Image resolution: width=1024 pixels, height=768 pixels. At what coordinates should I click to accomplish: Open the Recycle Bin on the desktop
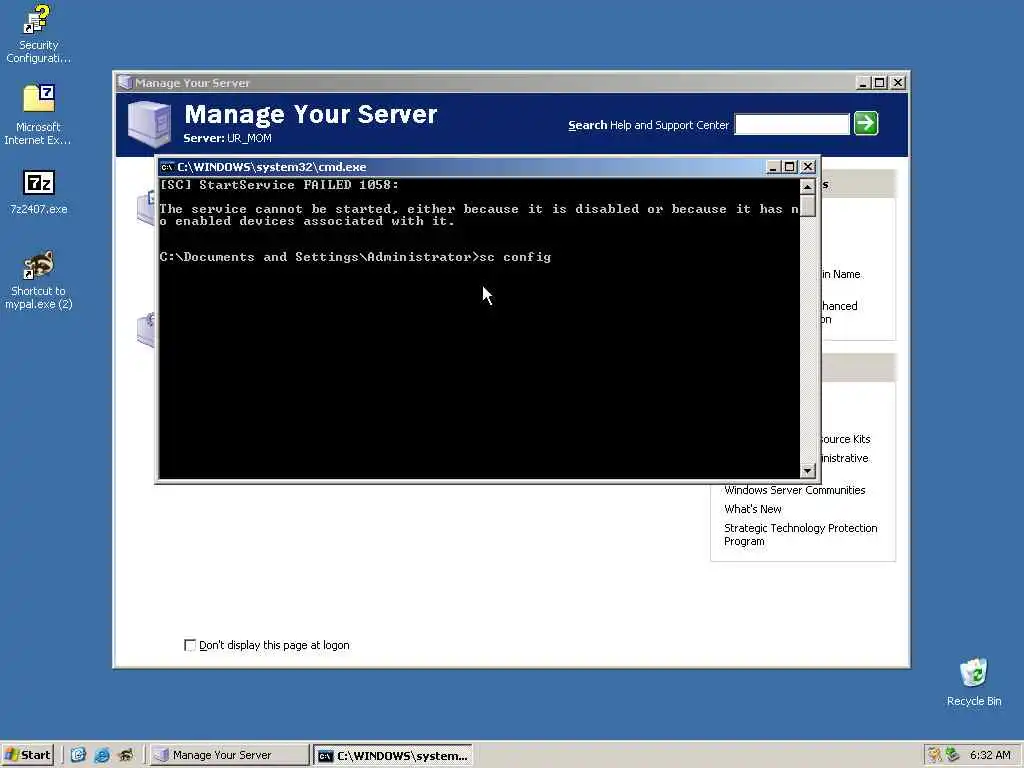coord(973,682)
